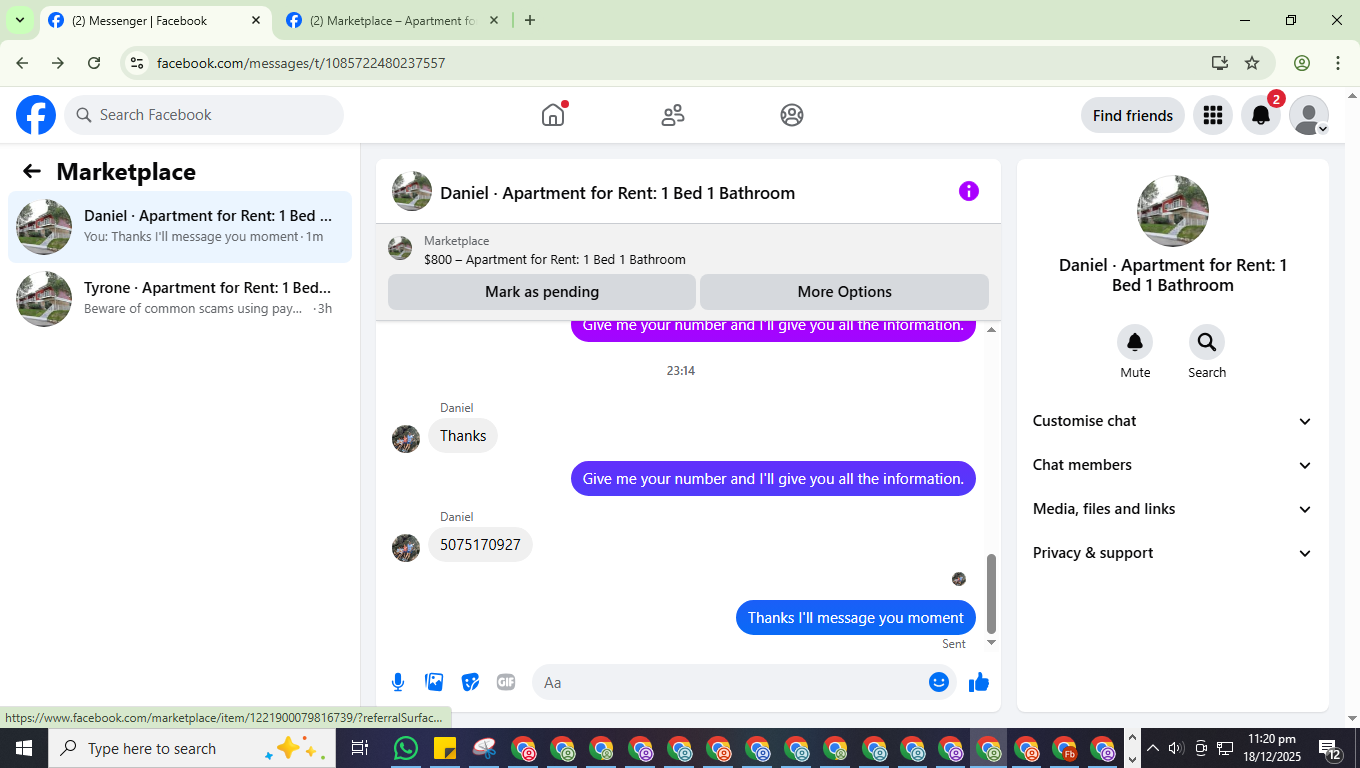The image size is (1360, 768).
Task: Open Task View on the taskbar
Action: [x=360, y=748]
